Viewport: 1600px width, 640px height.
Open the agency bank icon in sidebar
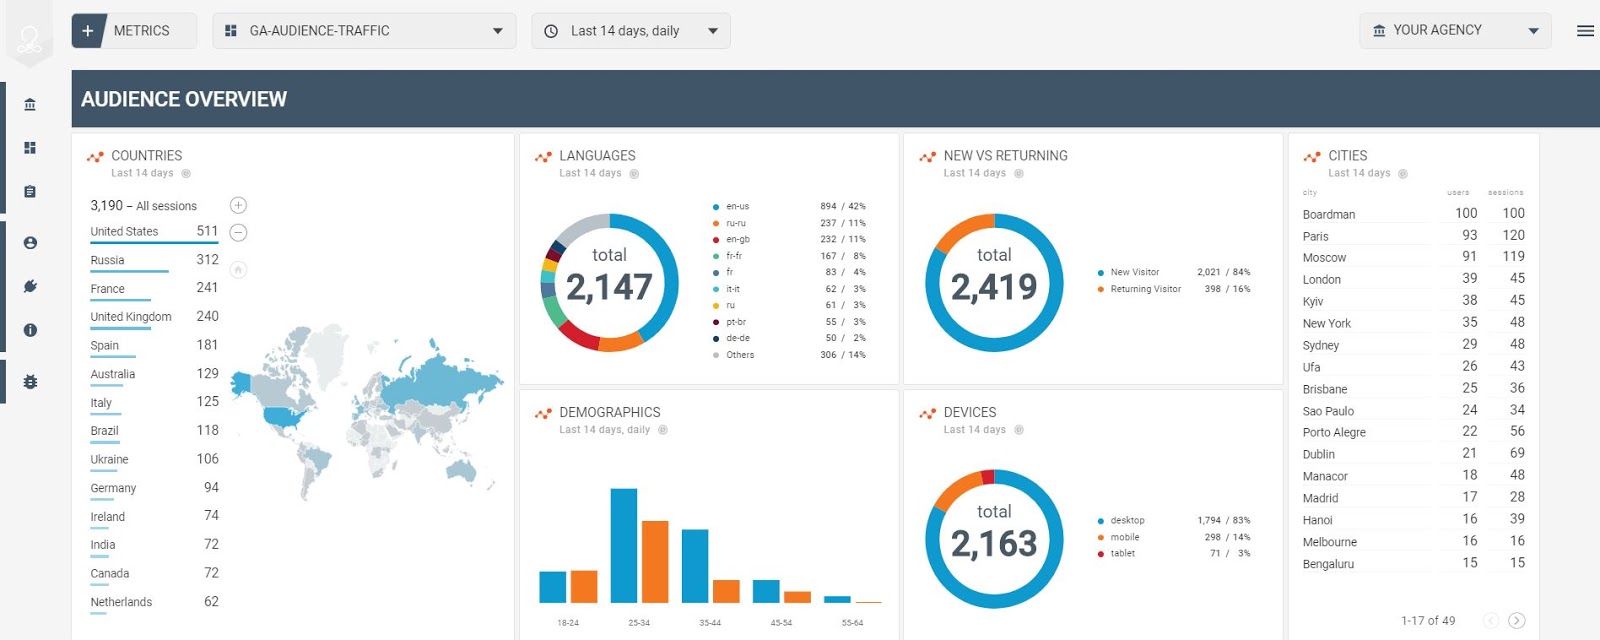click(x=30, y=104)
